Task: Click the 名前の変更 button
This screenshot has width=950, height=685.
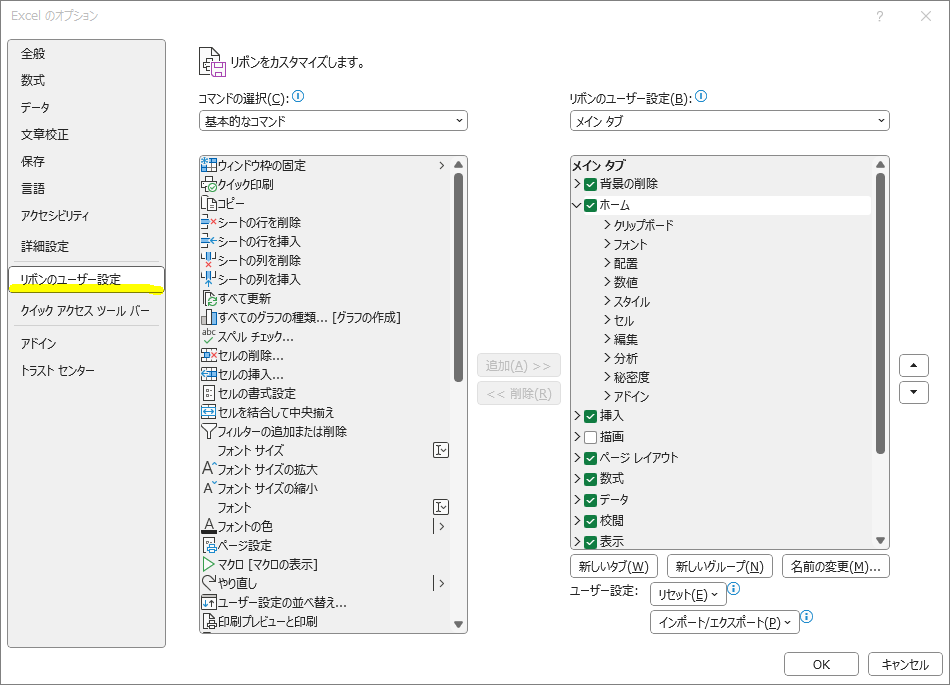Action: pyautogui.click(x=836, y=566)
